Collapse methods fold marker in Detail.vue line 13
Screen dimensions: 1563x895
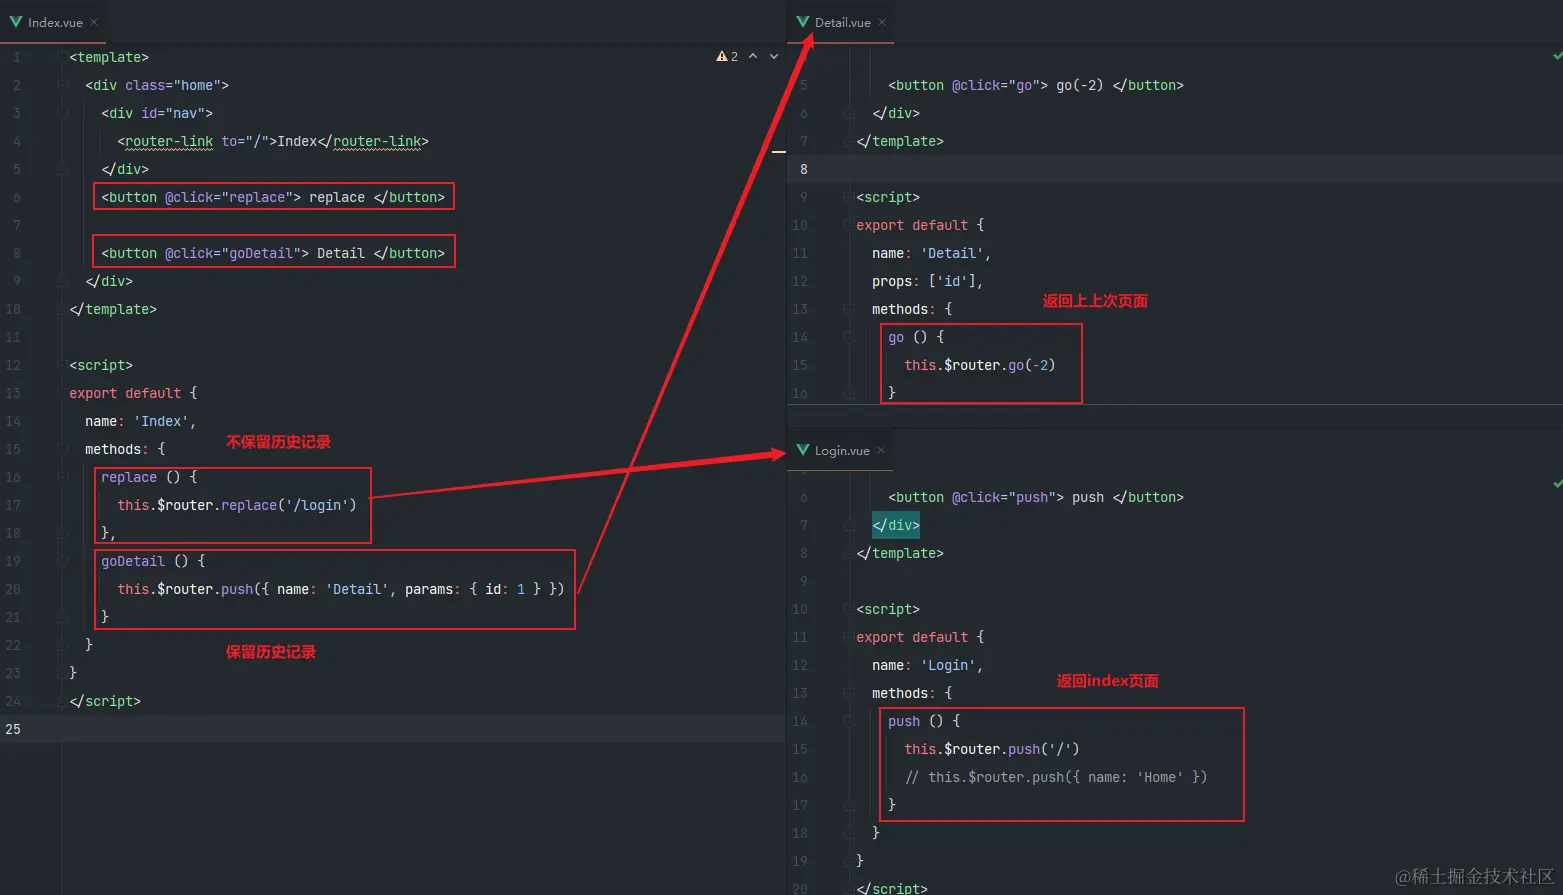click(x=849, y=309)
